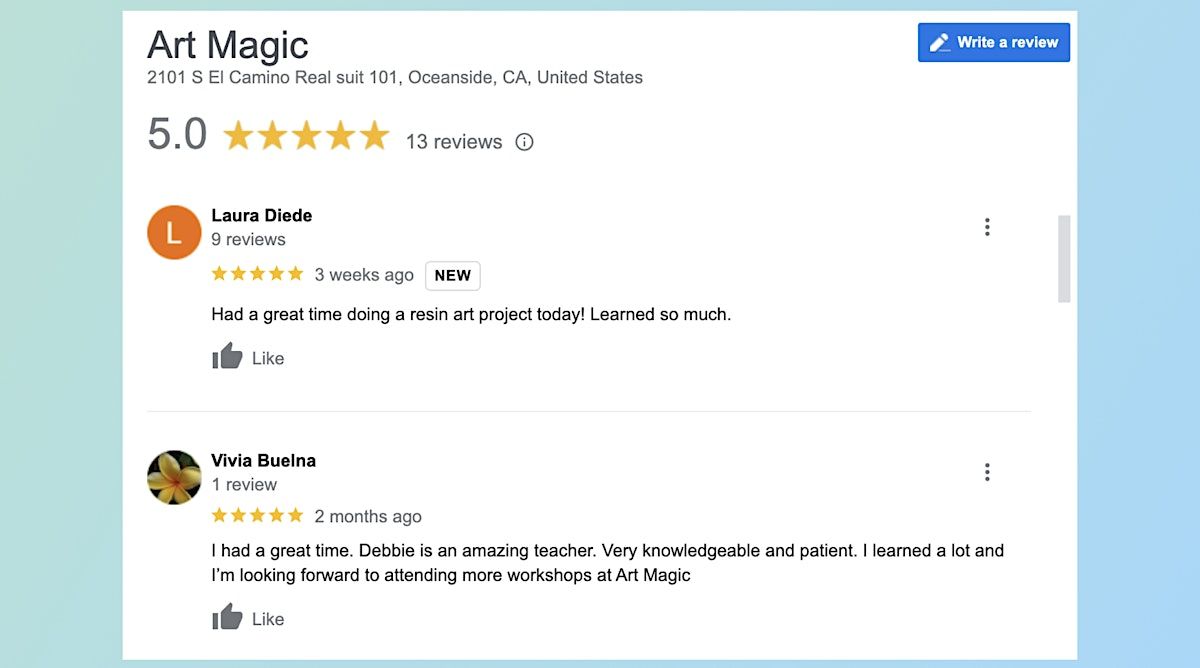Open the options menu for Vivia Buelna's review

tap(987, 472)
